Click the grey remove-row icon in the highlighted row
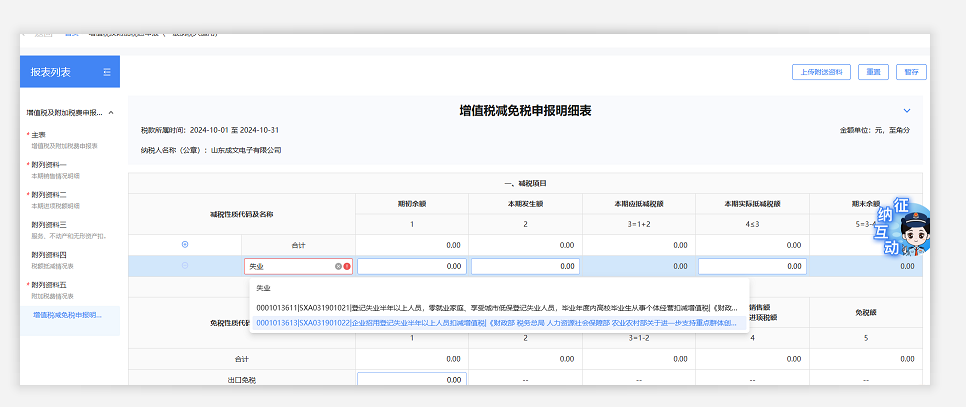 pyautogui.click(x=184, y=266)
